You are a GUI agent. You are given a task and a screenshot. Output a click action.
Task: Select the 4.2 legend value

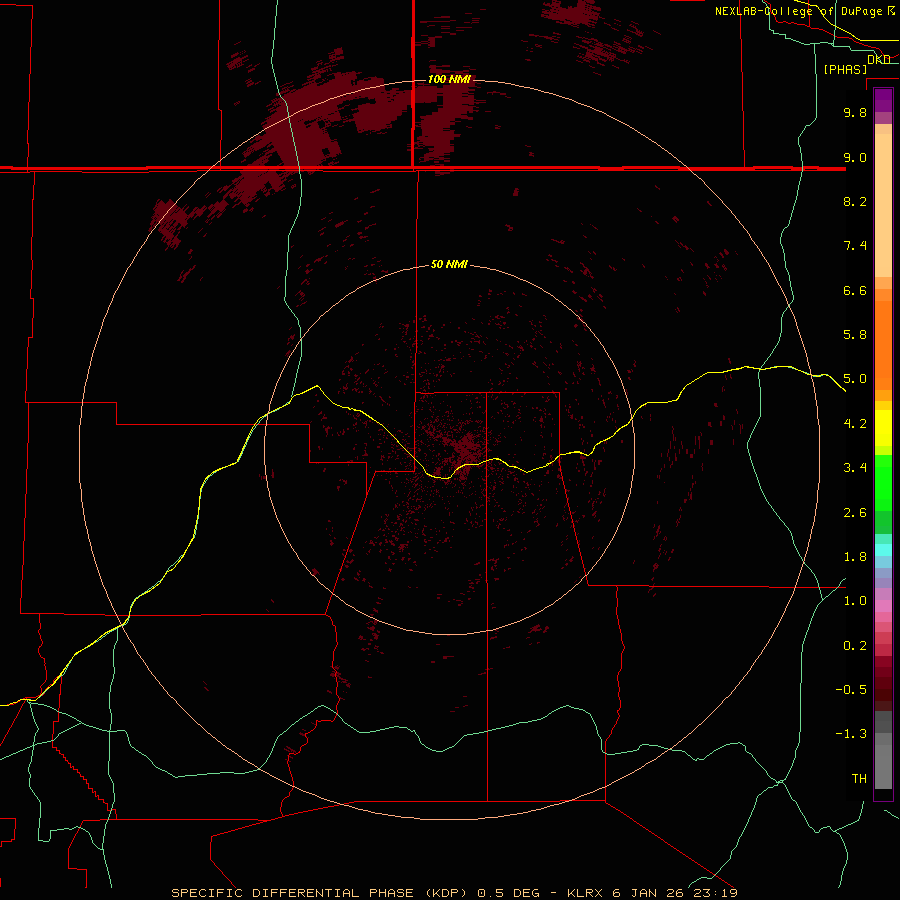(855, 424)
